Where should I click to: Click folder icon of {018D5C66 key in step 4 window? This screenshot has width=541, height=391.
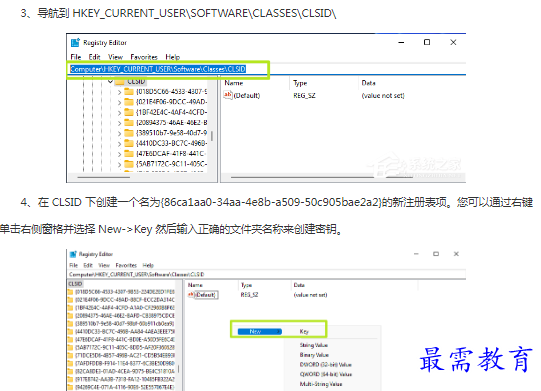click(x=71, y=292)
